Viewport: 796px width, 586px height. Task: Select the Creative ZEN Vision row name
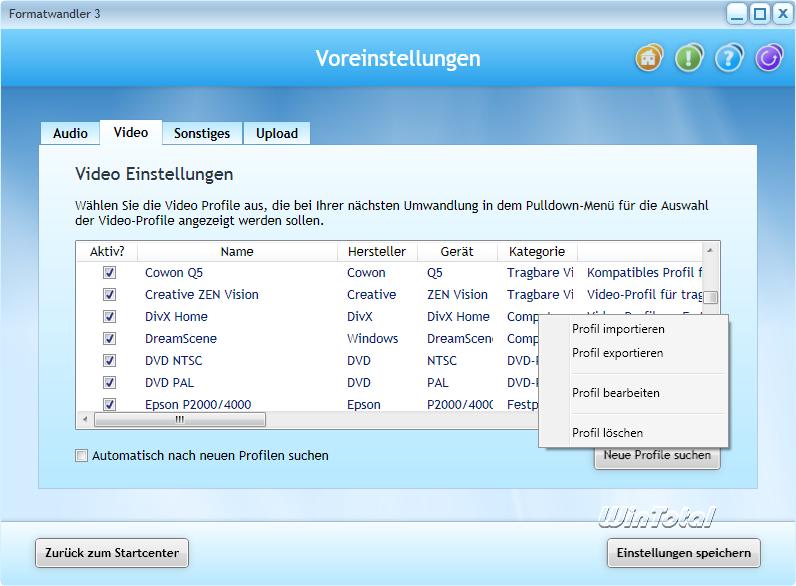202,295
